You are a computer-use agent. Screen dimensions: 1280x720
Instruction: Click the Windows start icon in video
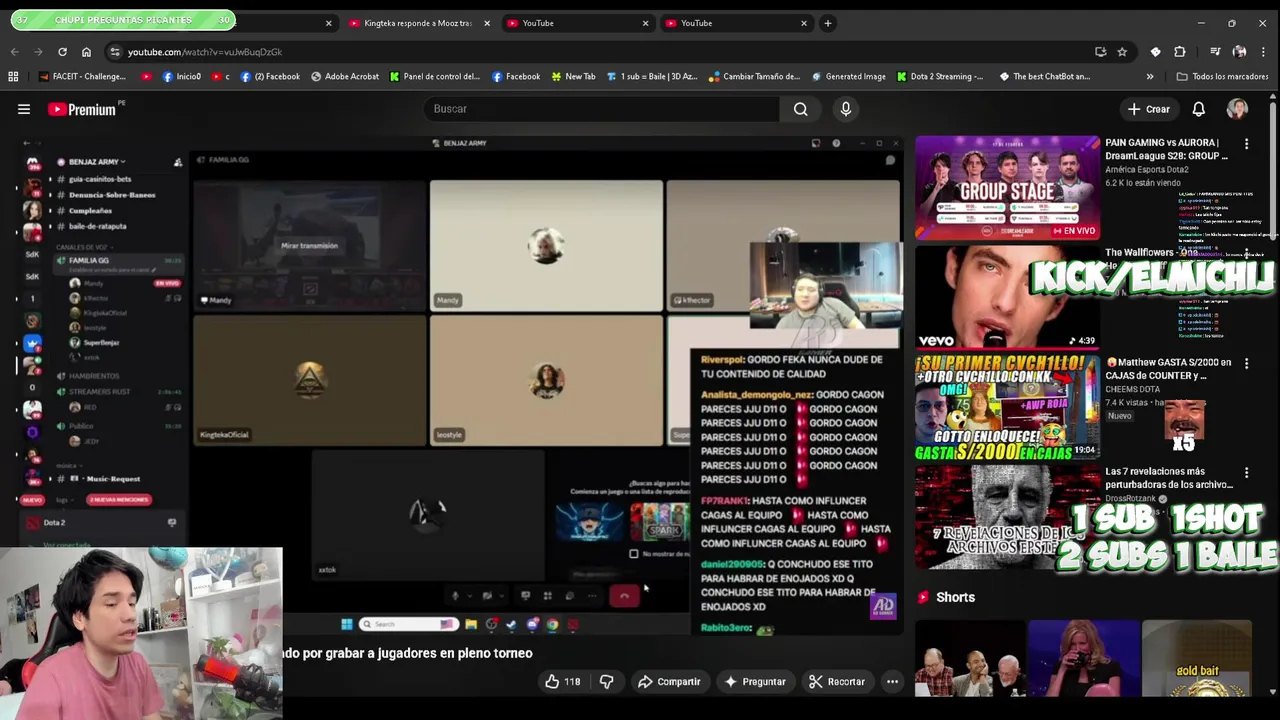(x=347, y=624)
